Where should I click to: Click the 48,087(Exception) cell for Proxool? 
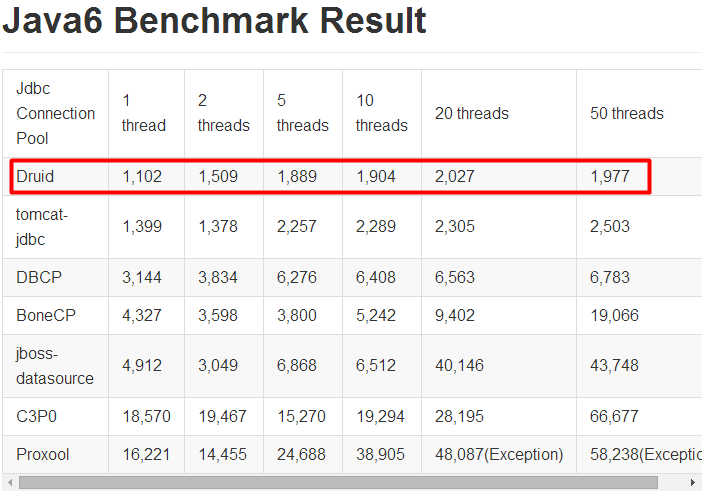click(x=499, y=454)
